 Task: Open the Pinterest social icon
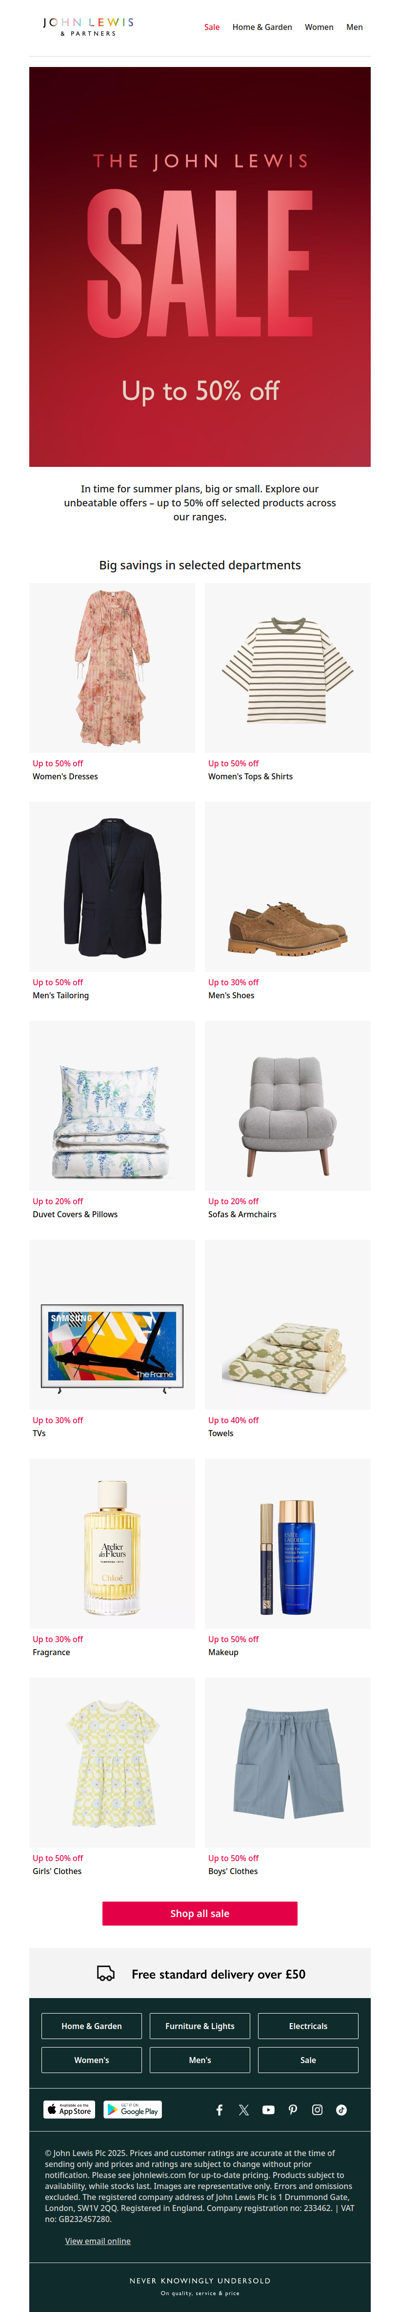click(x=293, y=2109)
